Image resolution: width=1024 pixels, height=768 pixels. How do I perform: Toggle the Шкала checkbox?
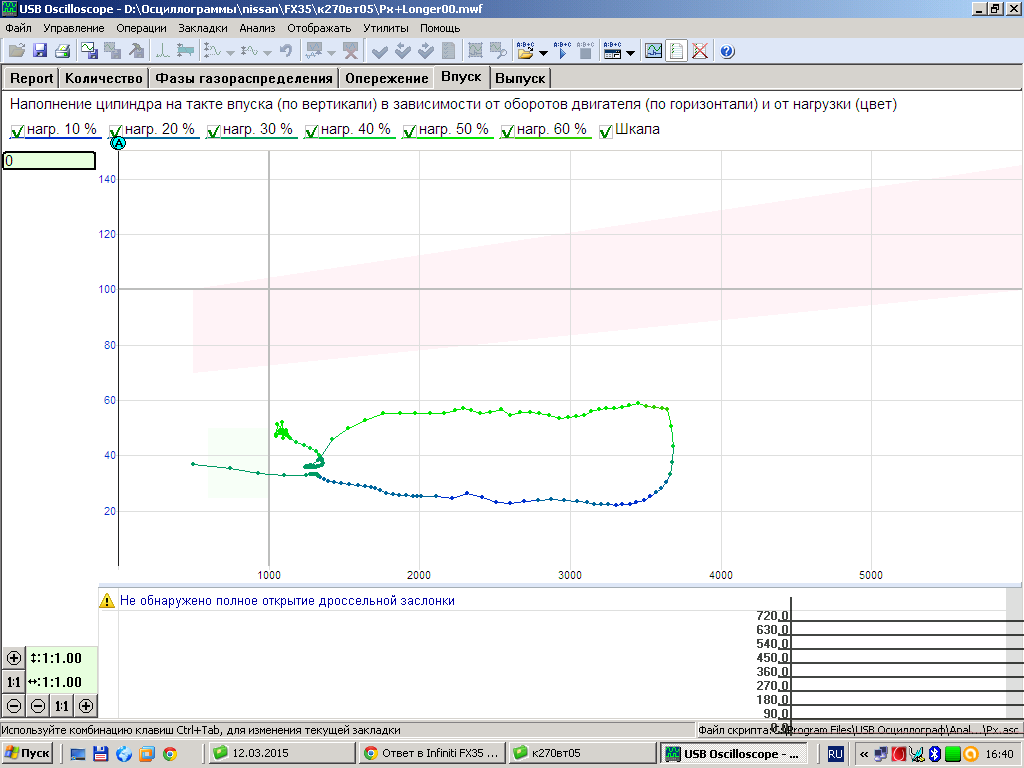coord(606,131)
